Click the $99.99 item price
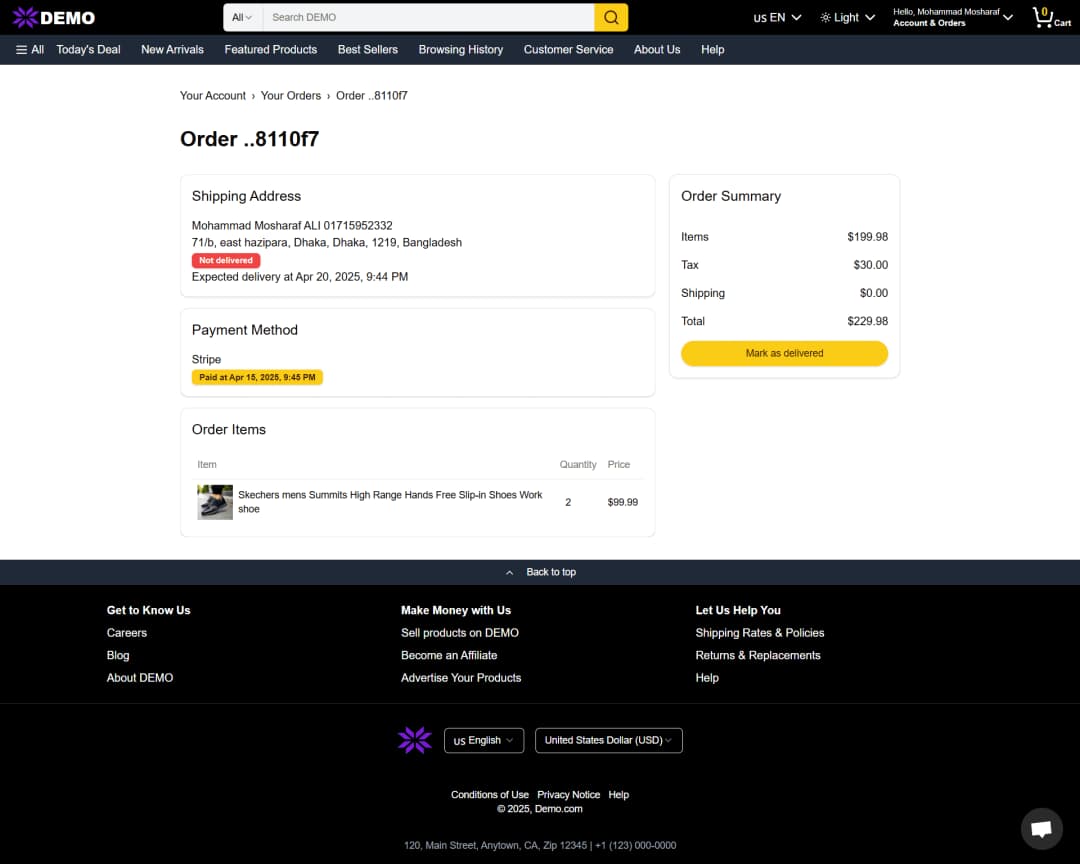 (x=623, y=502)
